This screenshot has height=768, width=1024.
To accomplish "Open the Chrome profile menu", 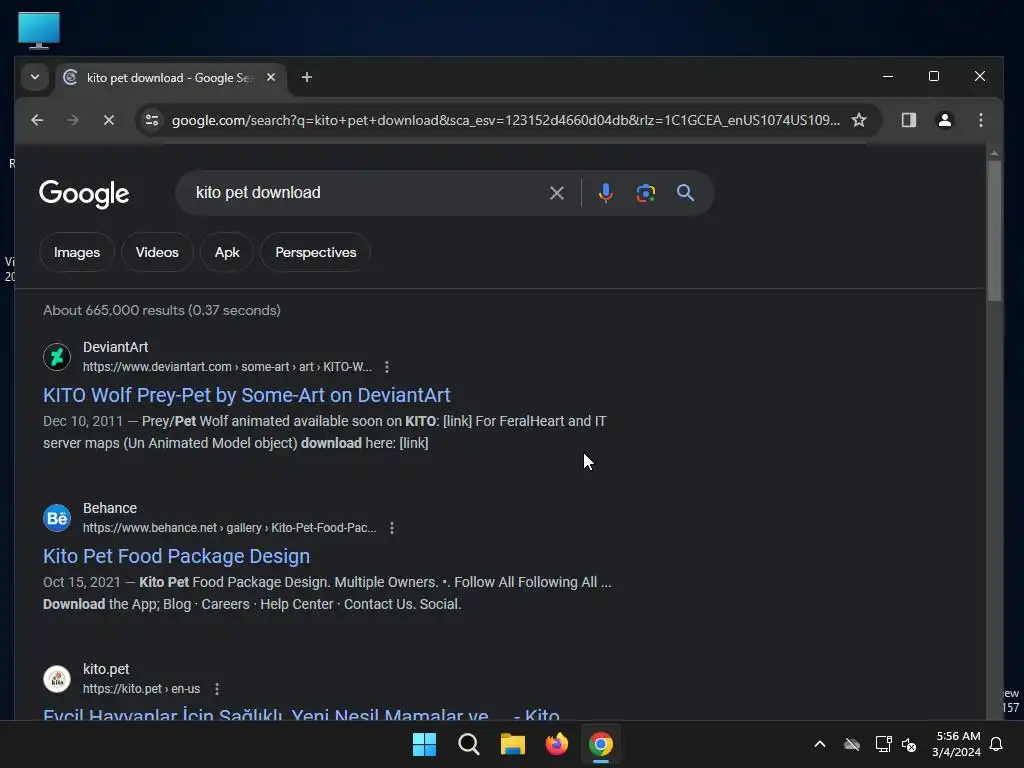I will click(x=944, y=120).
